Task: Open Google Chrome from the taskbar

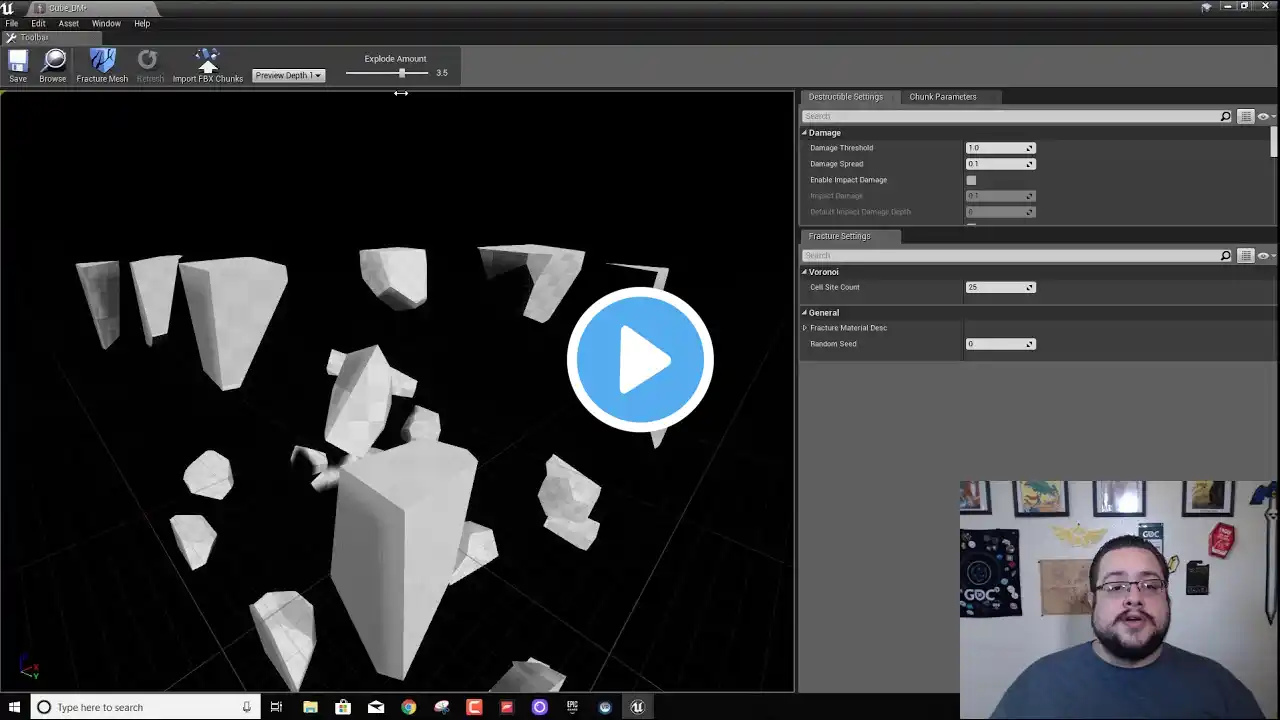Action: pyautogui.click(x=409, y=707)
